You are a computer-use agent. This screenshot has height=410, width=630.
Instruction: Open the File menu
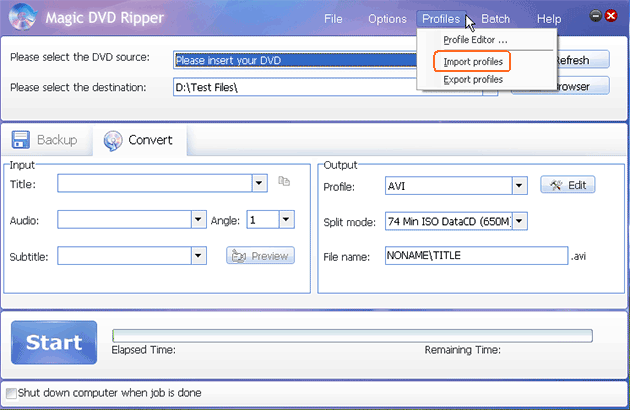tap(333, 19)
